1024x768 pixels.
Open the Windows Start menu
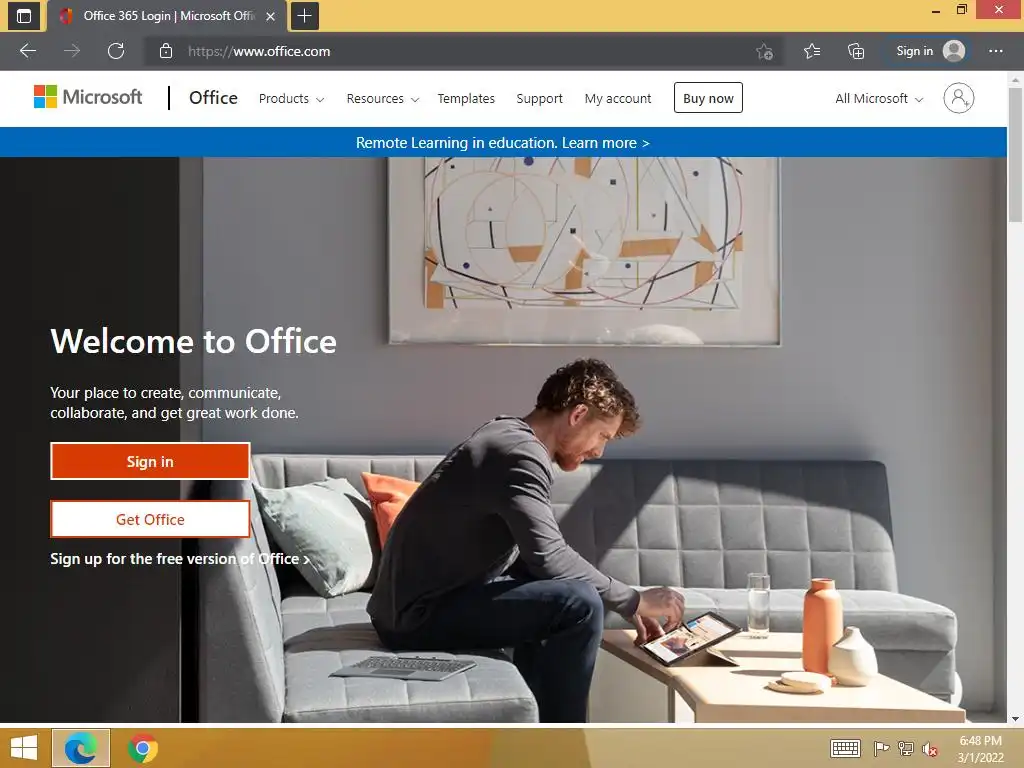click(x=24, y=748)
